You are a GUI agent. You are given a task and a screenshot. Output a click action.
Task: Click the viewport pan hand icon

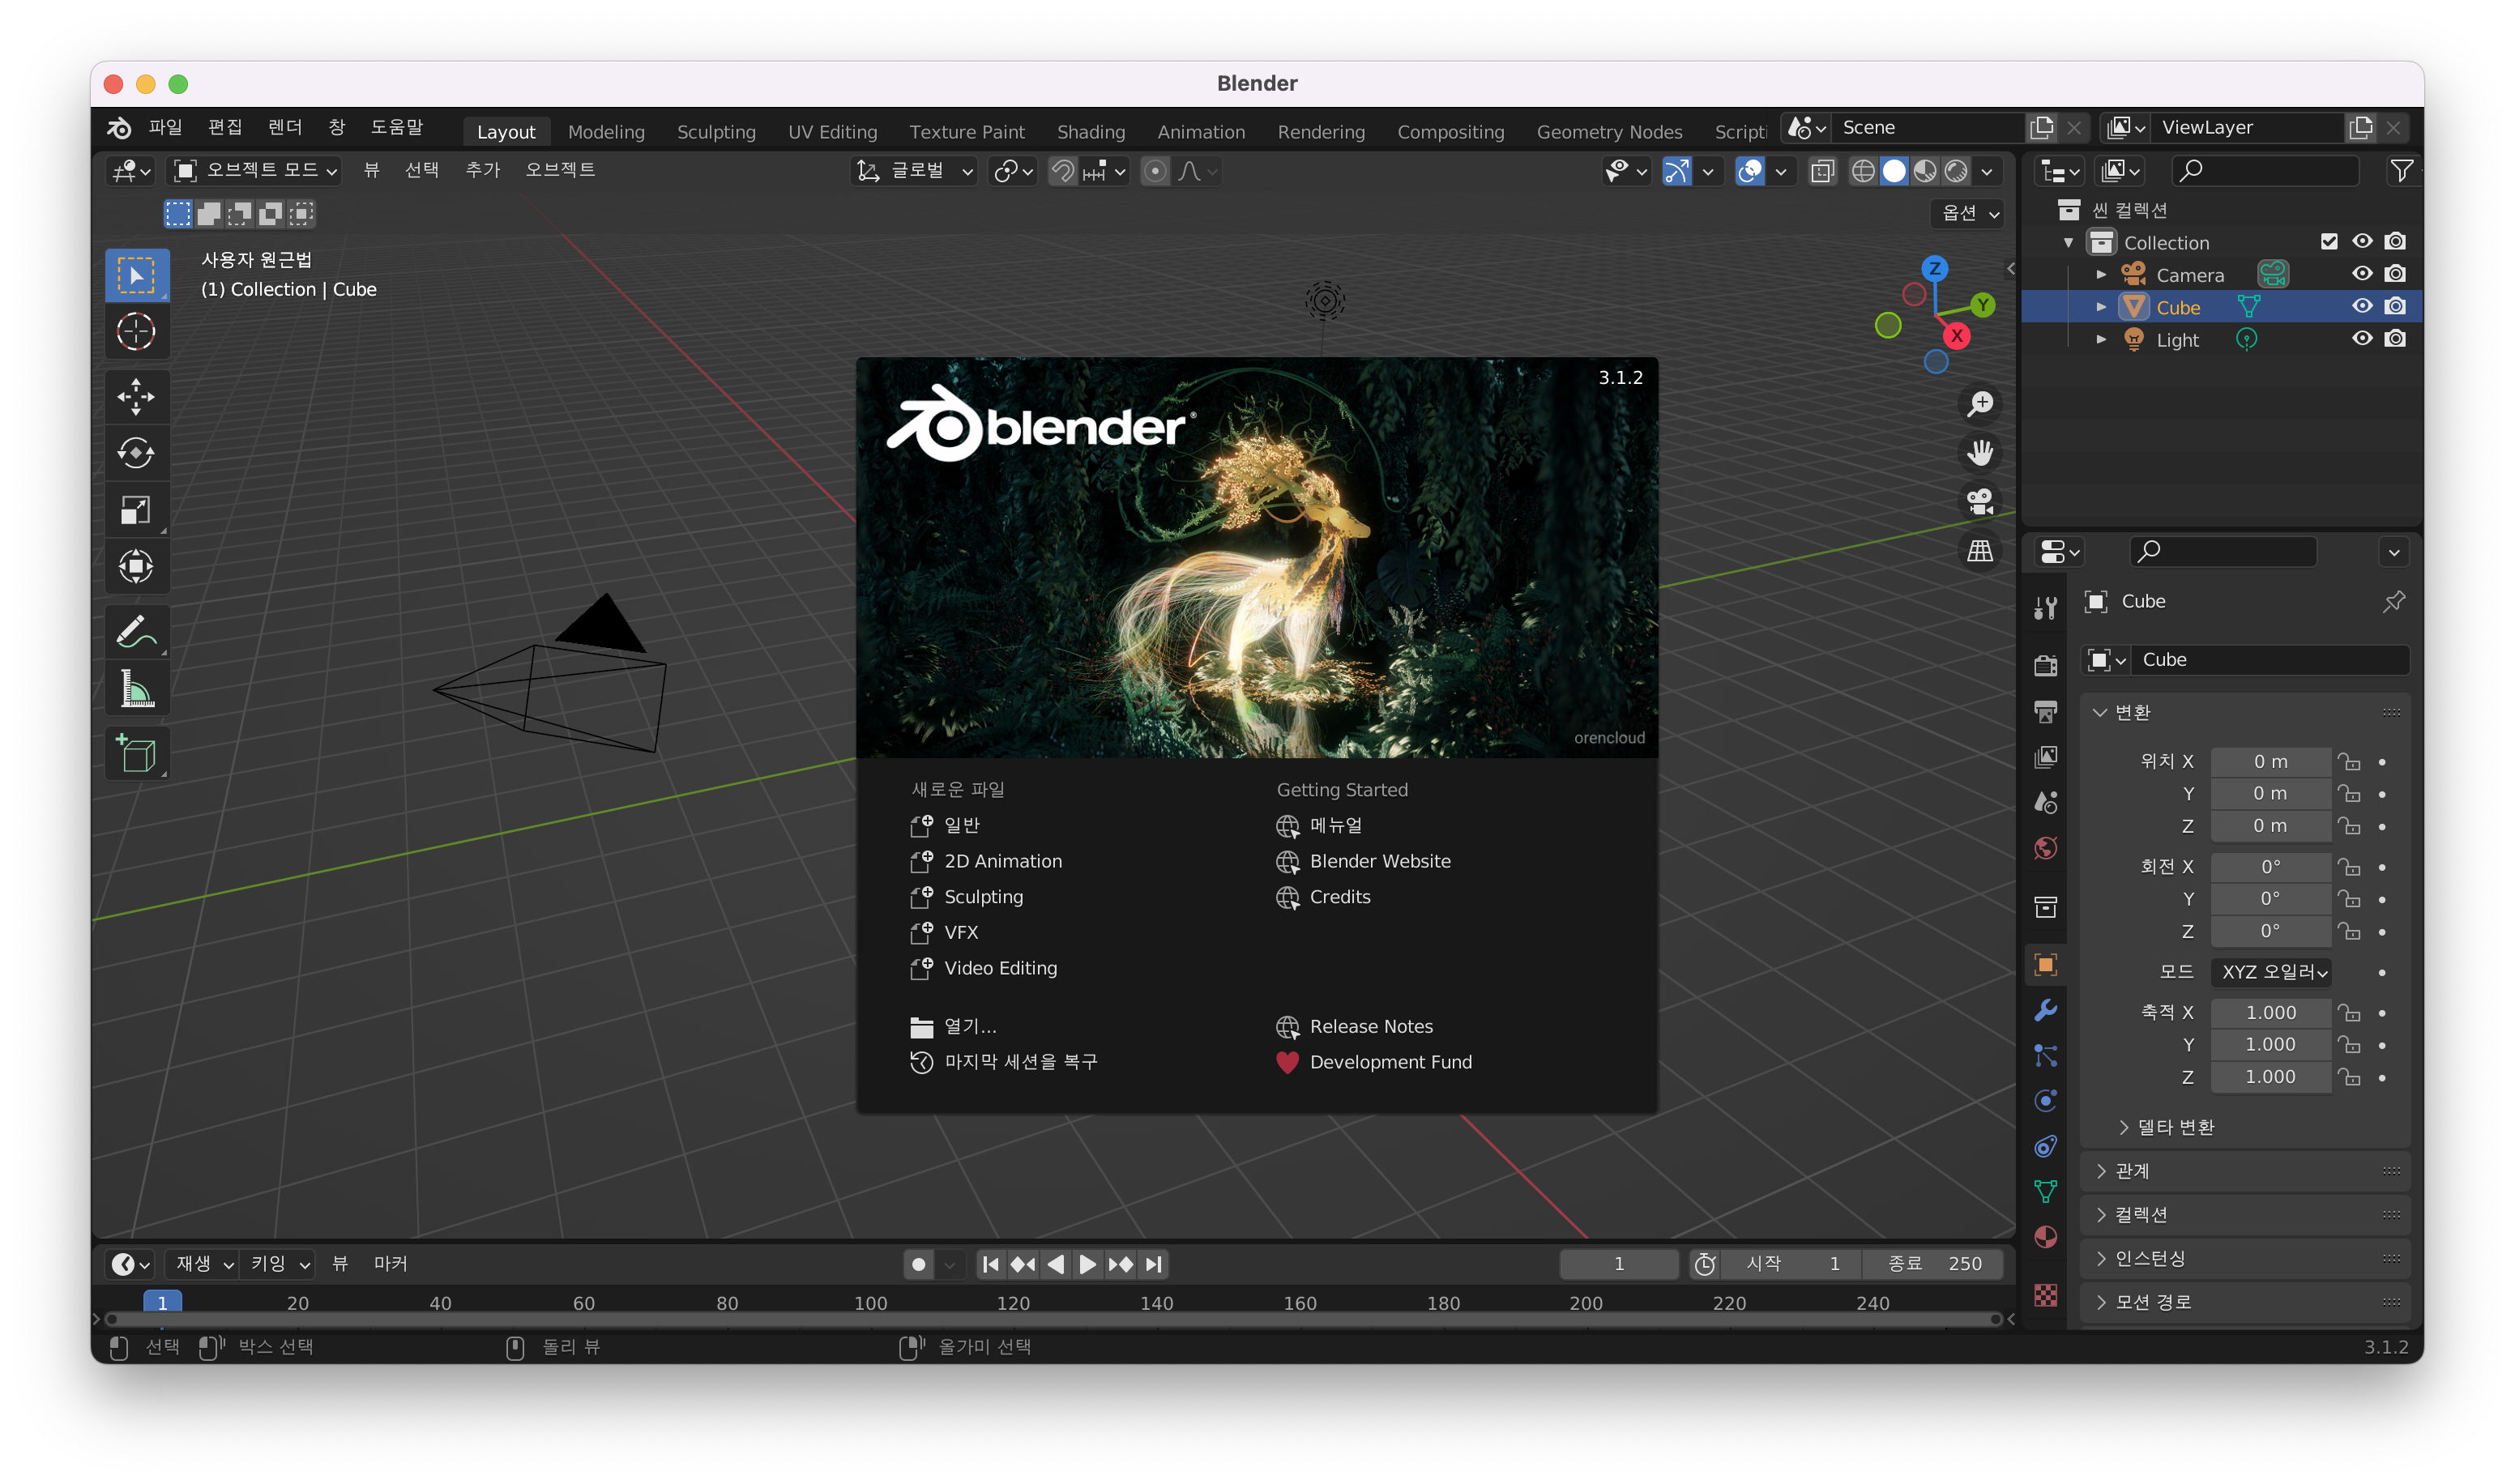(x=1980, y=452)
